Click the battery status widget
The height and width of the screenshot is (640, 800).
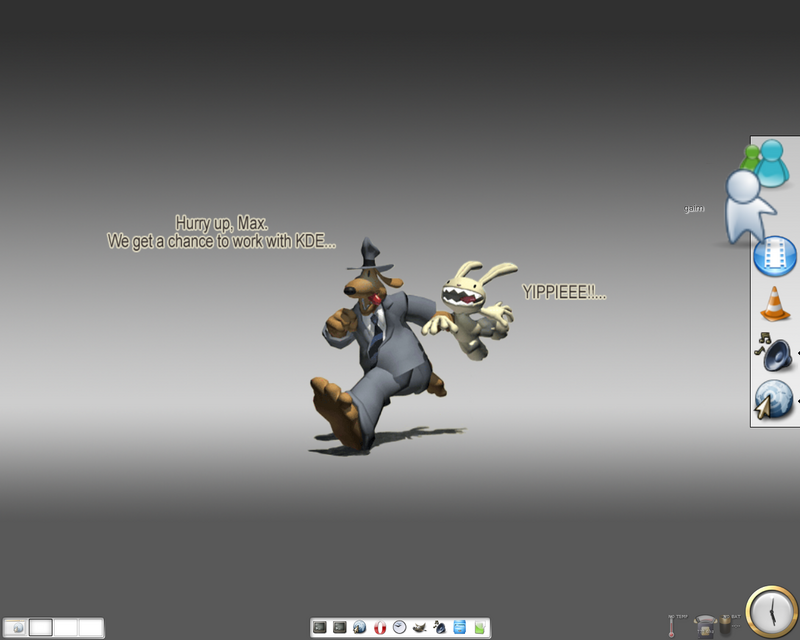tap(726, 626)
